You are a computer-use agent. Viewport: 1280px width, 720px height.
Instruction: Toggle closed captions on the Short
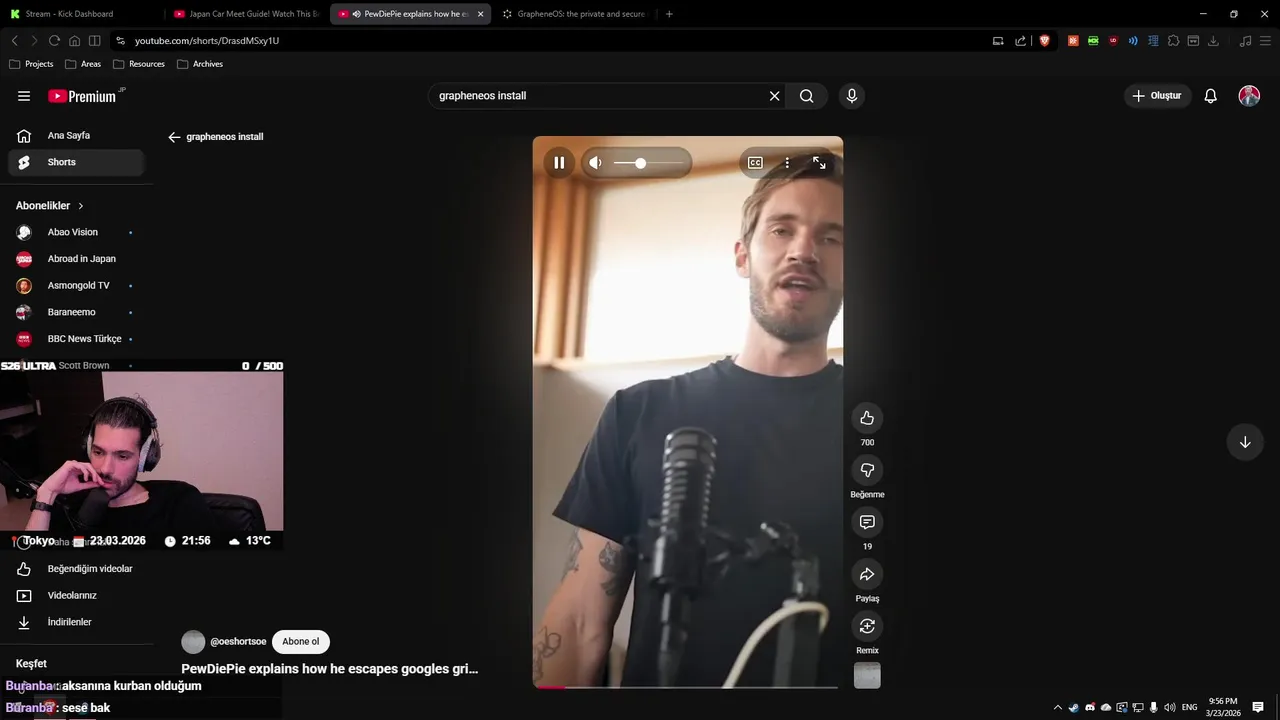[x=755, y=163]
